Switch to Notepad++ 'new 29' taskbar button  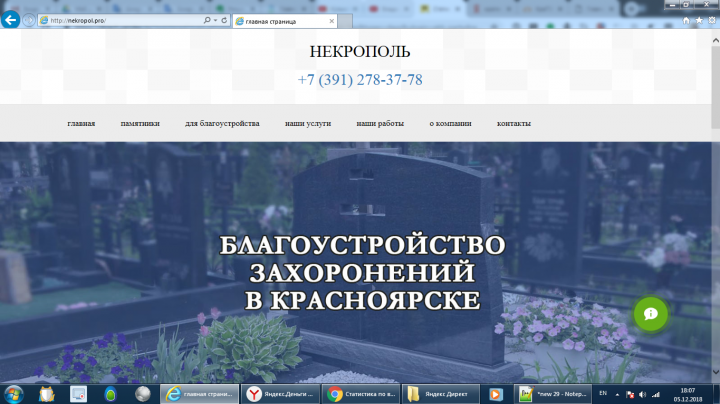pyautogui.click(x=552, y=394)
